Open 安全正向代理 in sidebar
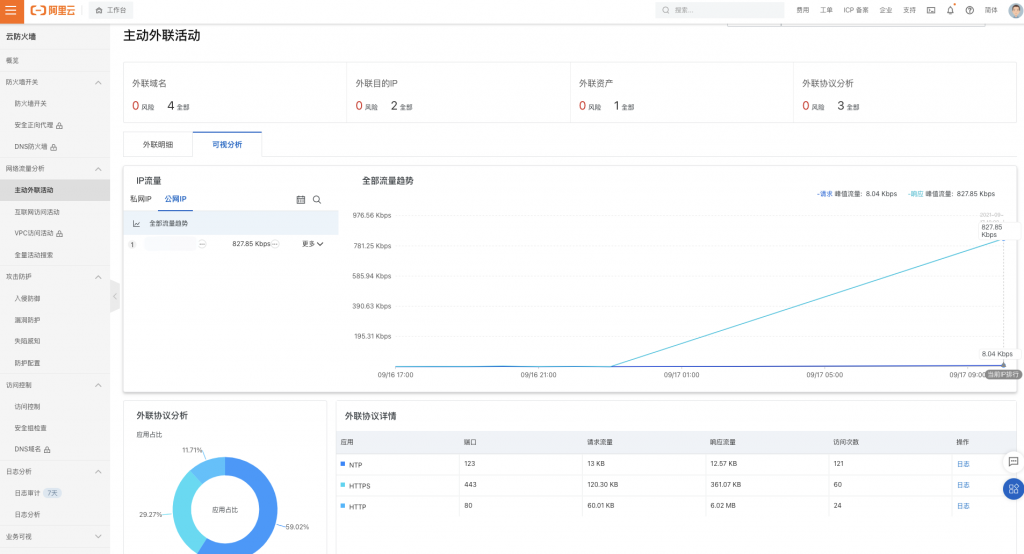 [x=33, y=125]
